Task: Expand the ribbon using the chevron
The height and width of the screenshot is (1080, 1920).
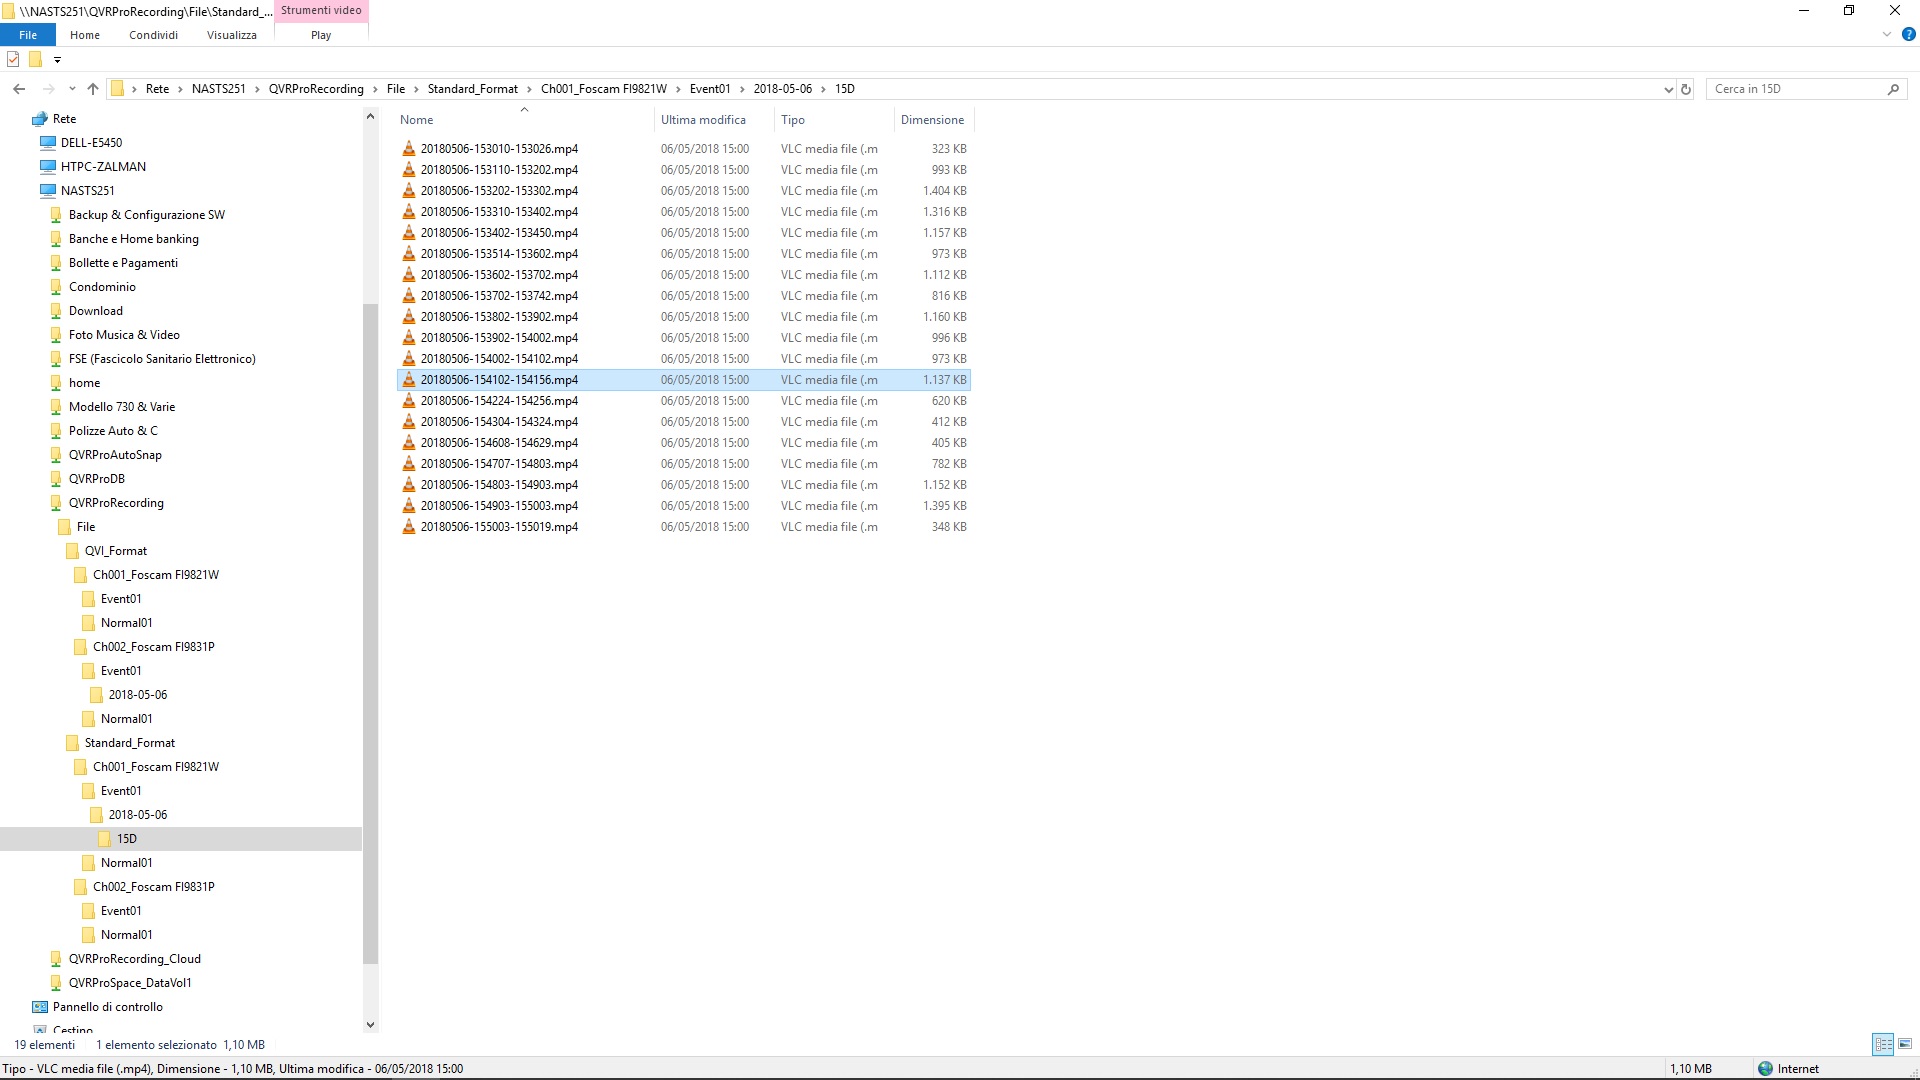Action: coord(1887,34)
